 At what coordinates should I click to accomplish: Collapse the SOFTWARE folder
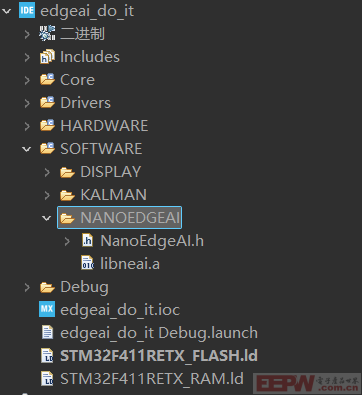point(27,149)
